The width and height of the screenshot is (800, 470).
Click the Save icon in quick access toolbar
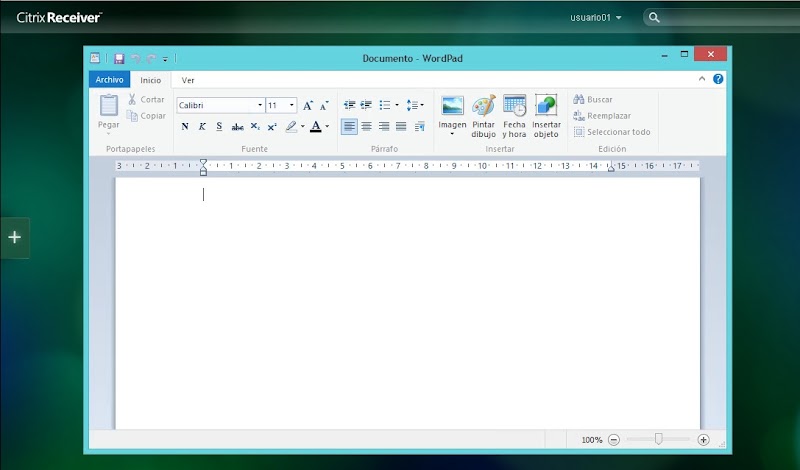(x=119, y=59)
